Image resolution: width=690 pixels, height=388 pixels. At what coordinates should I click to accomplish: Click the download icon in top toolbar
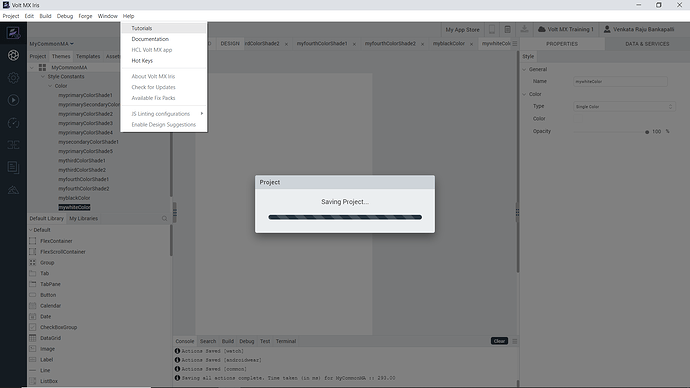[x=524, y=29]
